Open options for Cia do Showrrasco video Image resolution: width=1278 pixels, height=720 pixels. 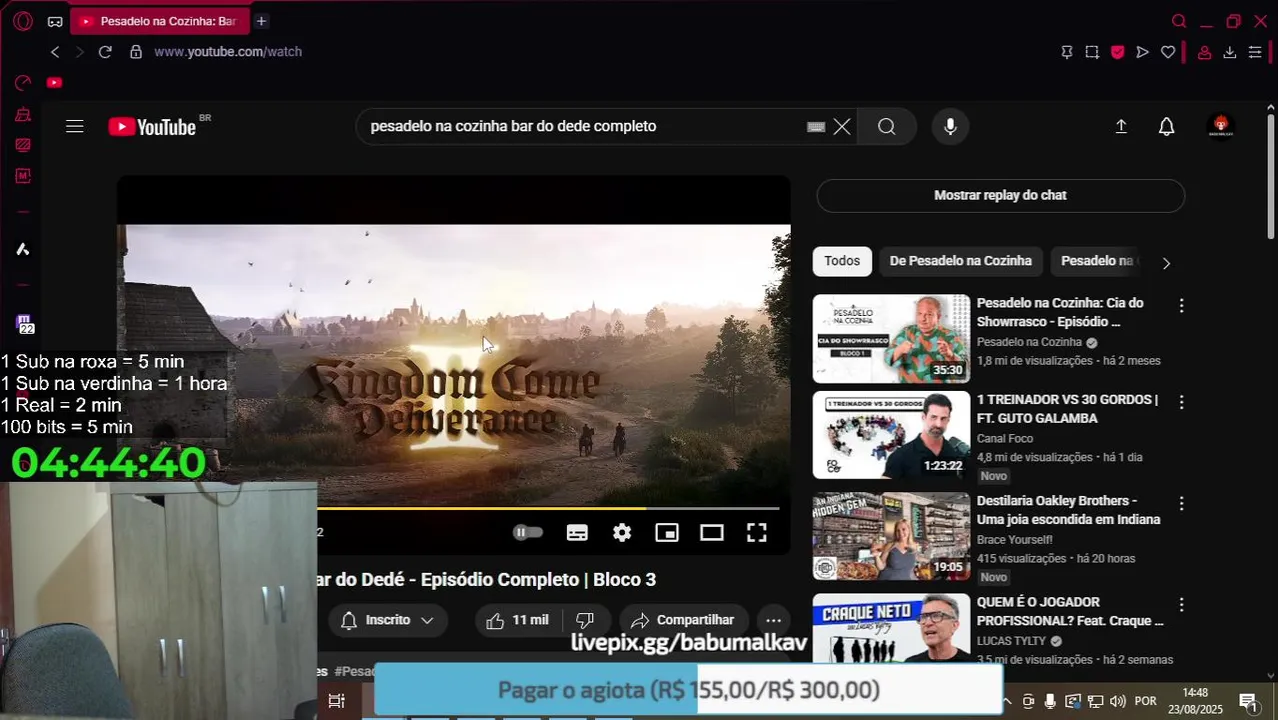point(1181,306)
